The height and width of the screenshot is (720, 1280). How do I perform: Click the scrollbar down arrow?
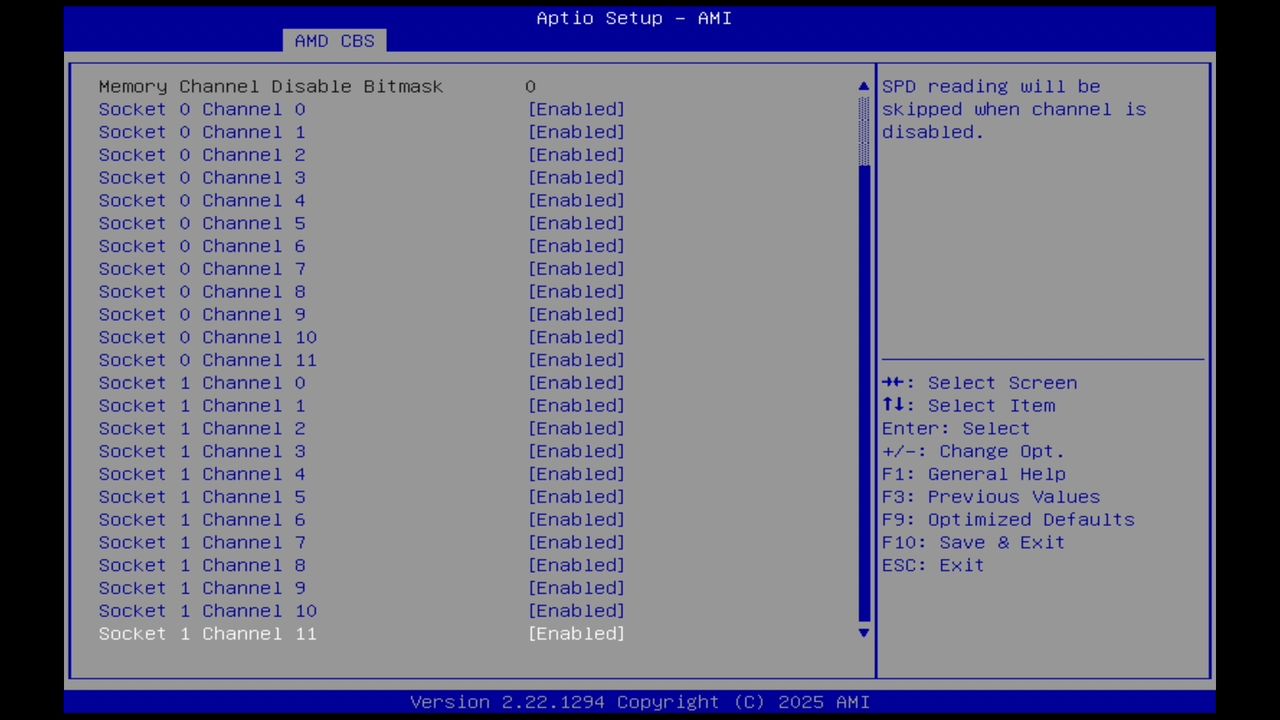[x=862, y=633]
